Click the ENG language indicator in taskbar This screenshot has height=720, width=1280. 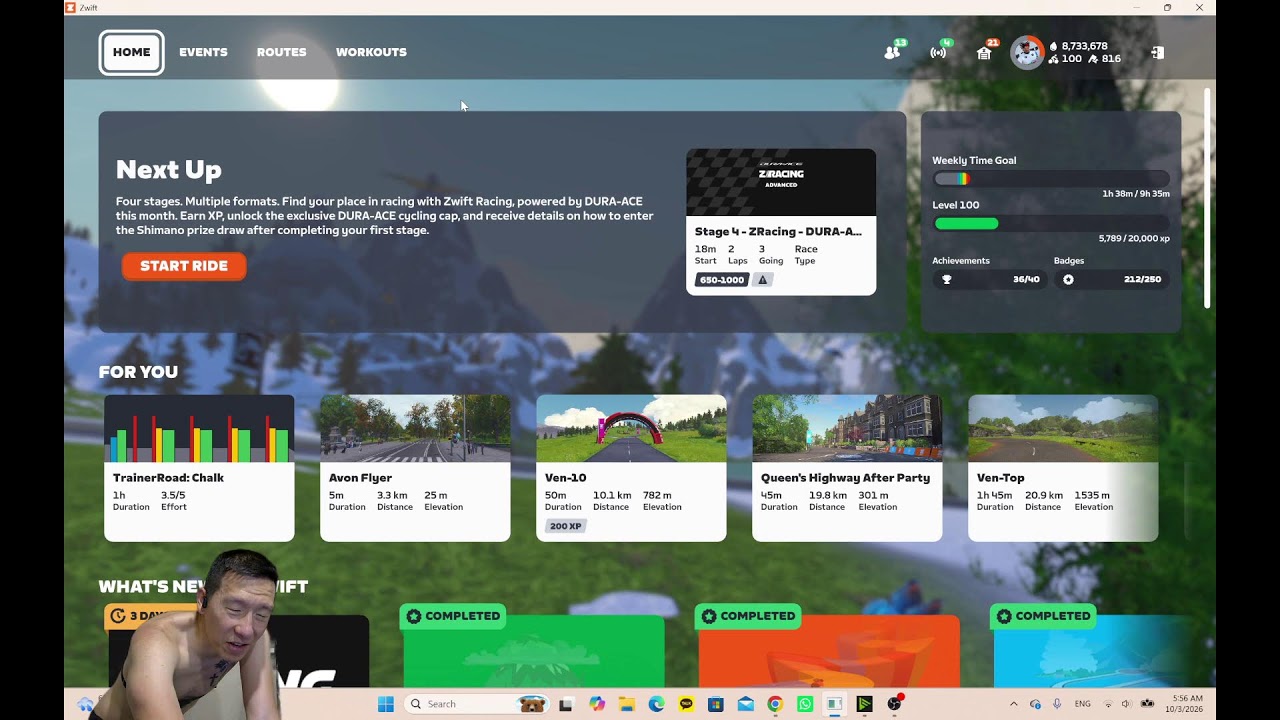point(1082,704)
